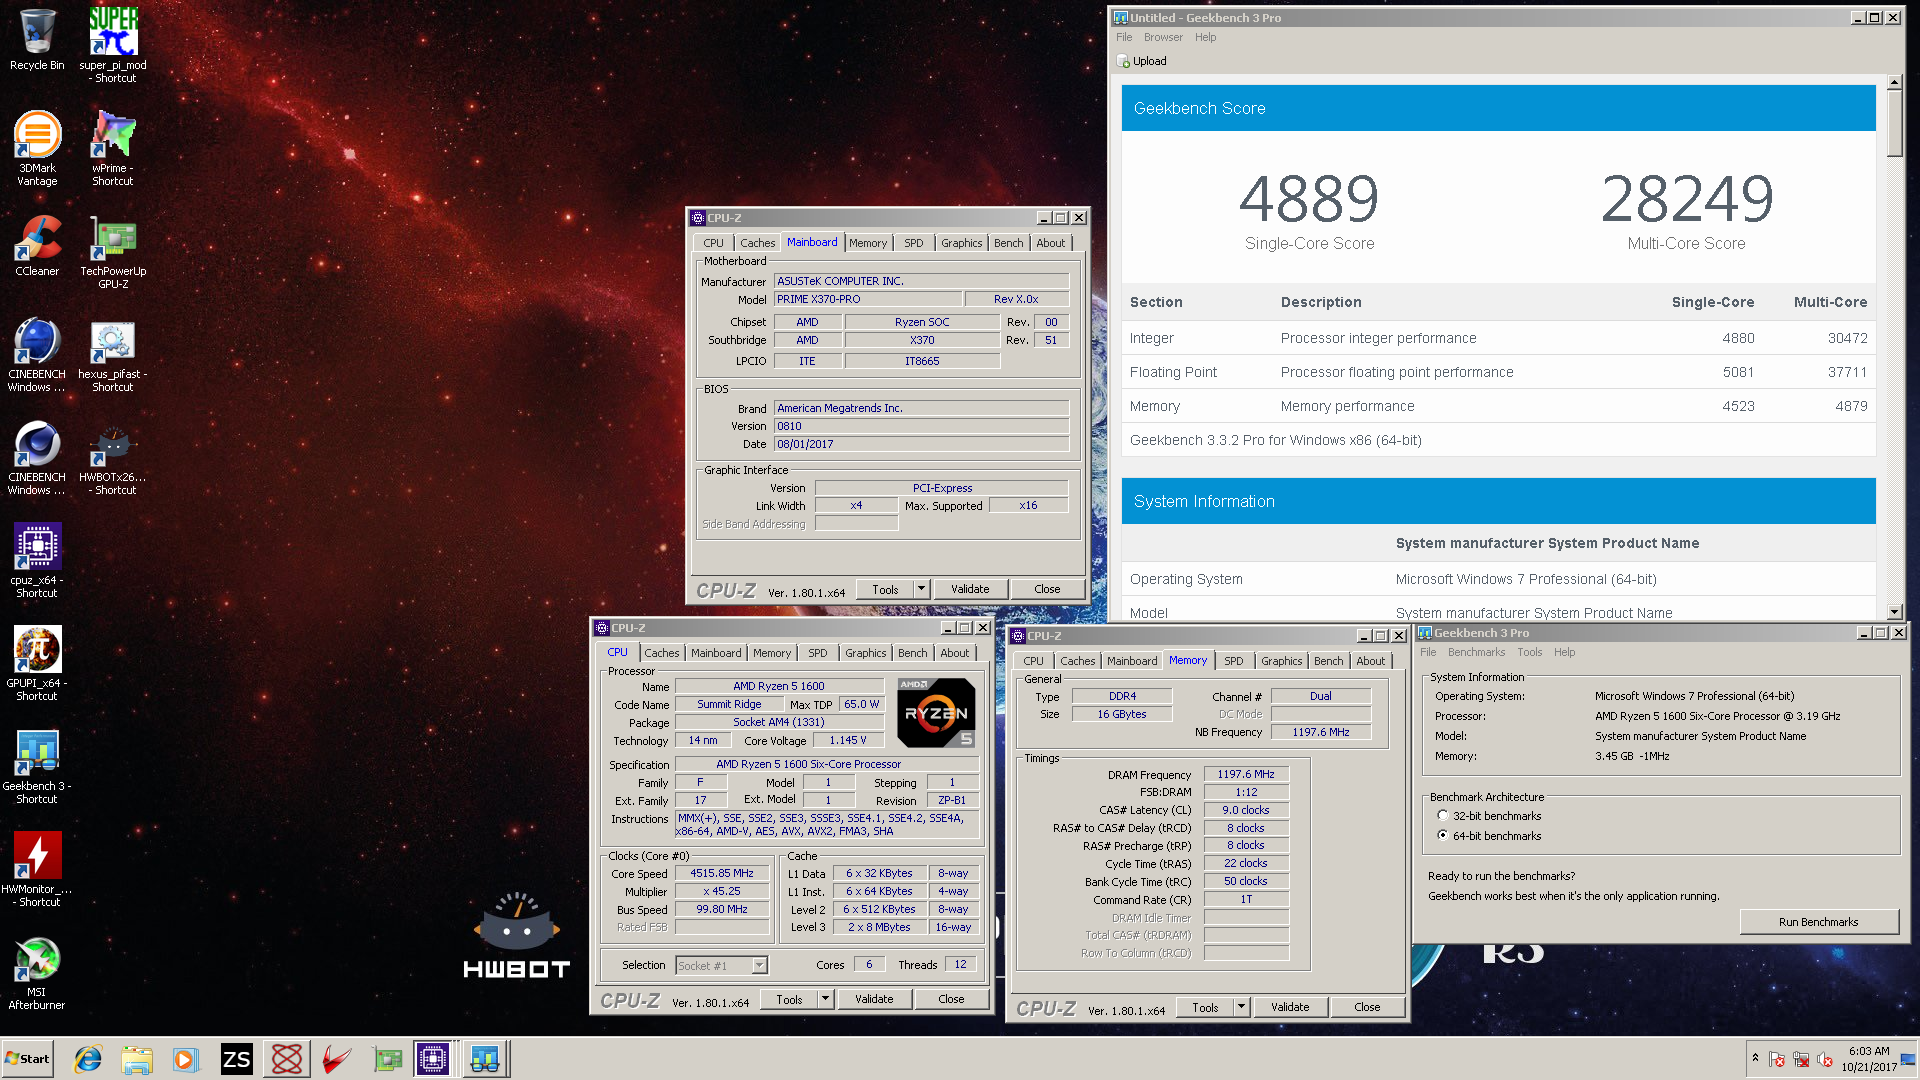Launch MSI Afterburner desktop icon

(x=37, y=972)
